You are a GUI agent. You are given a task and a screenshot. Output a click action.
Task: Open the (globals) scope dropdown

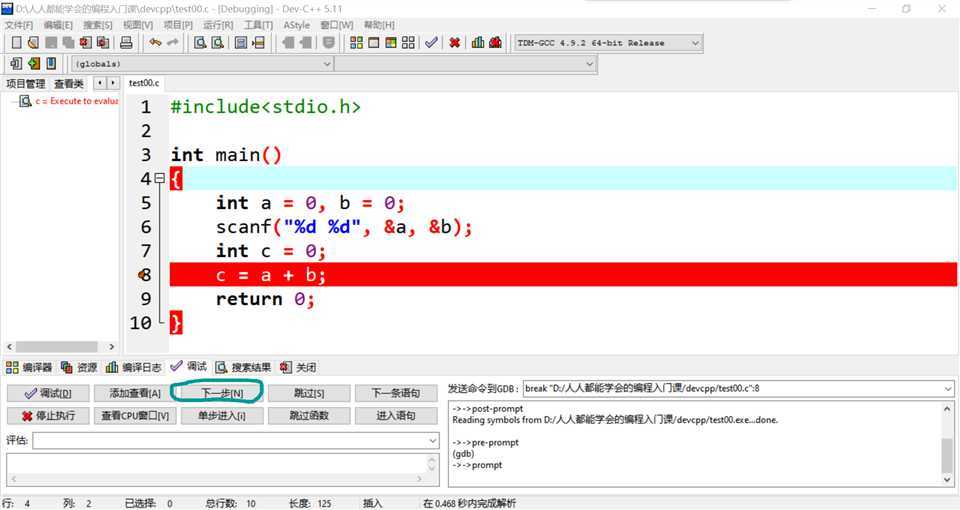point(327,64)
